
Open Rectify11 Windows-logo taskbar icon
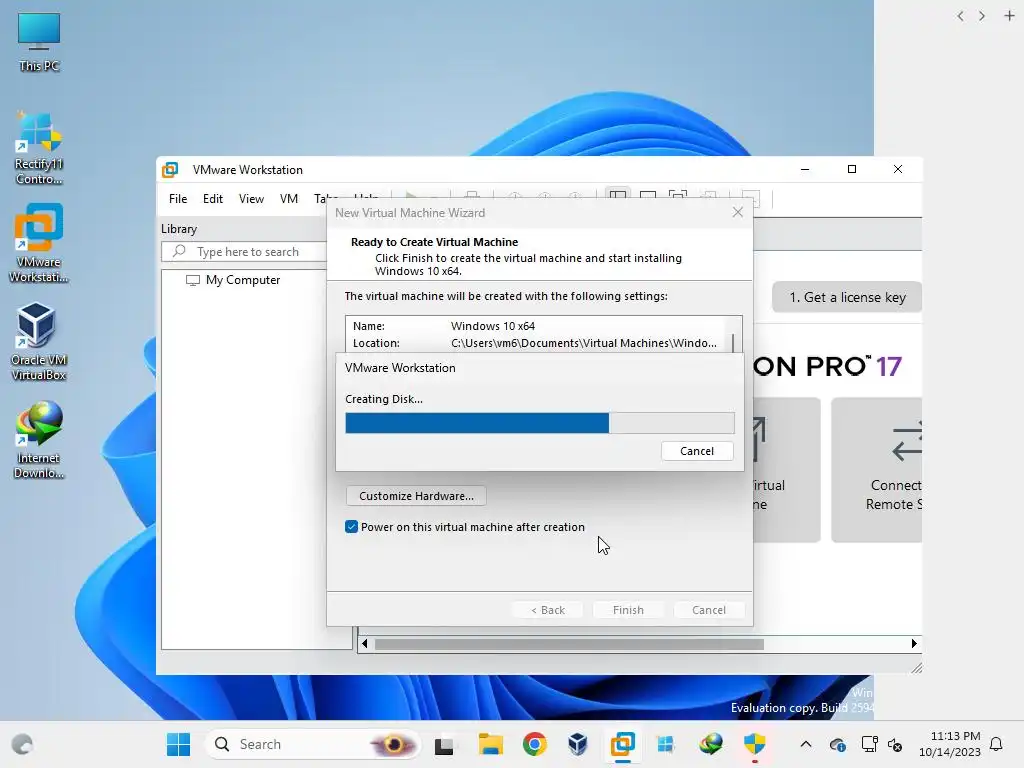coord(665,744)
